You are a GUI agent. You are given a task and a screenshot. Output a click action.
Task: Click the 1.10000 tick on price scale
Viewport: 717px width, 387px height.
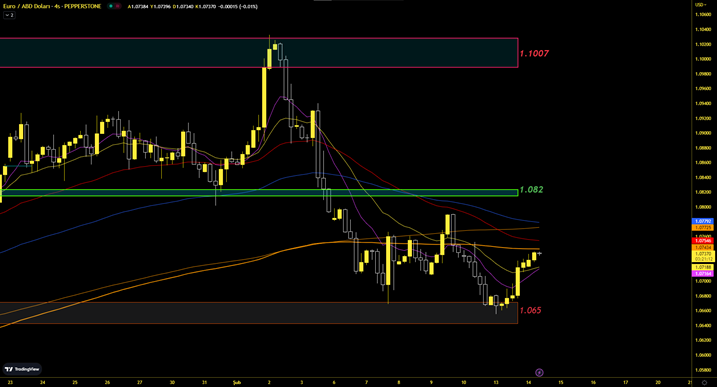coord(703,59)
